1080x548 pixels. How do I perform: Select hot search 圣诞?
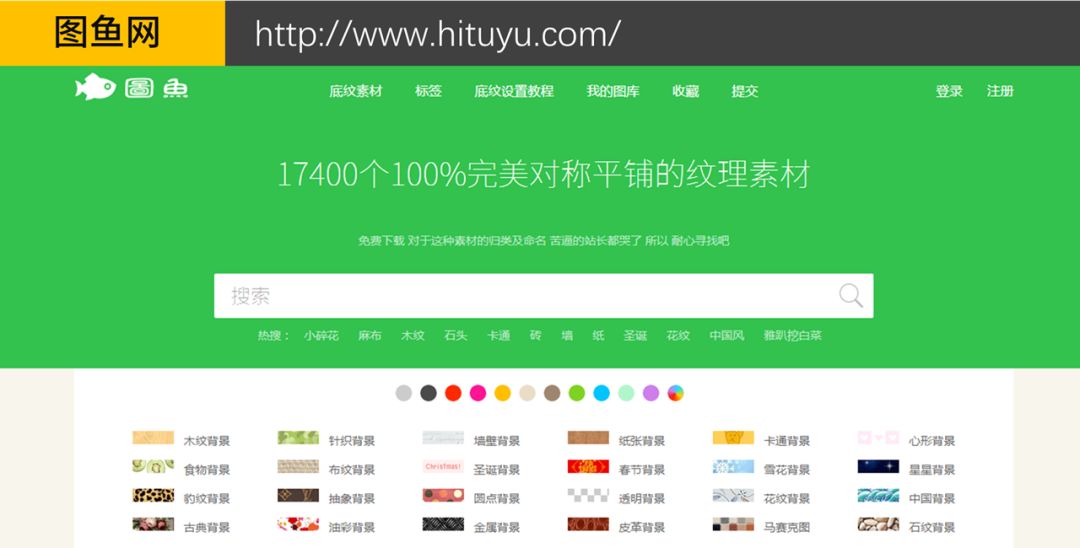pos(635,336)
